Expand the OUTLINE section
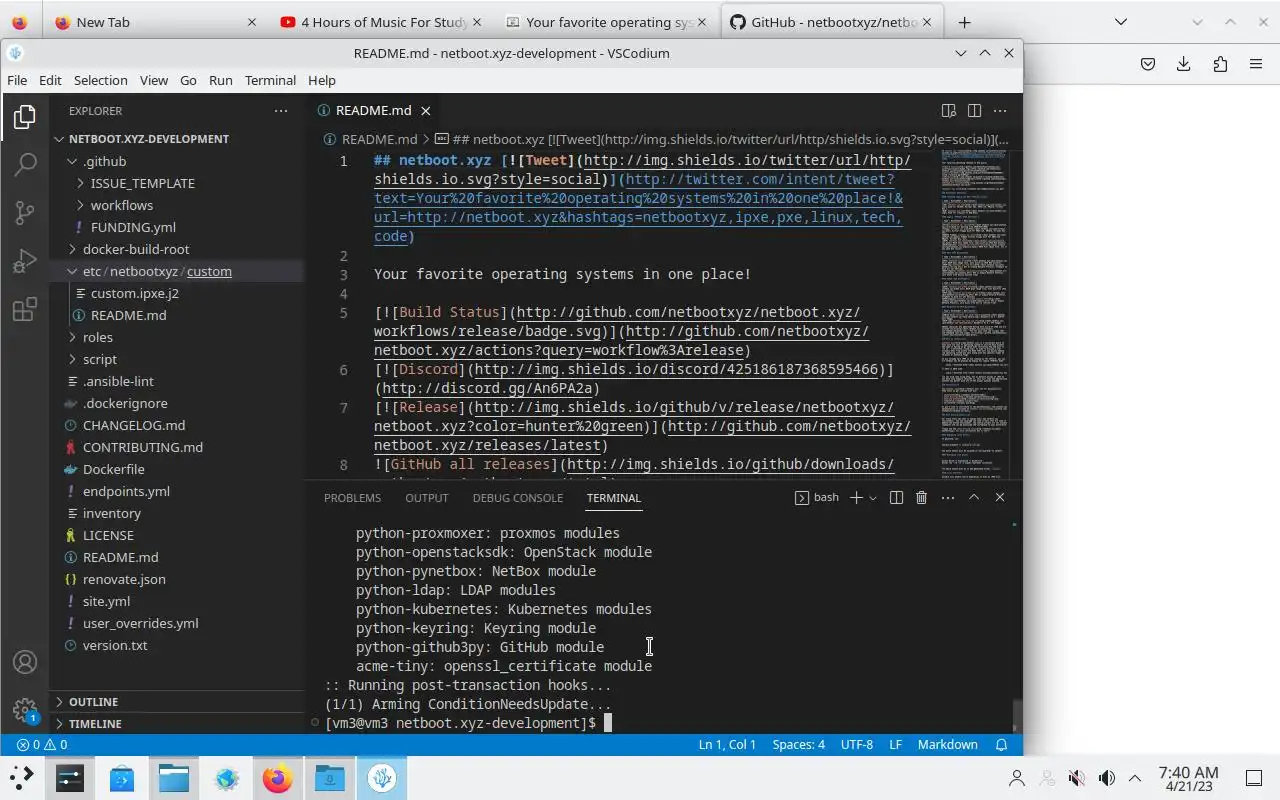This screenshot has height=800, width=1280. click(177, 702)
